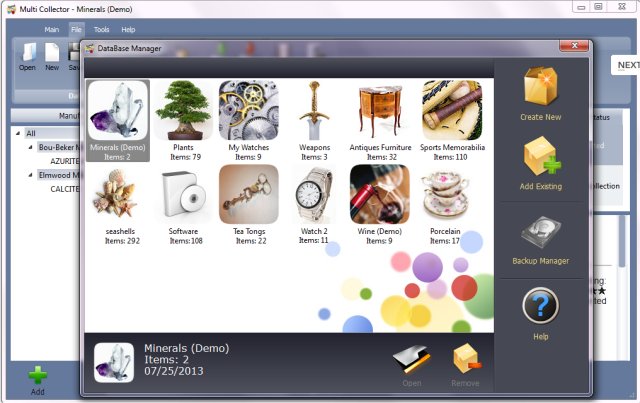The width and height of the screenshot is (640, 403).
Task: Click the Create New database box icon
Action: click(540, 86)
